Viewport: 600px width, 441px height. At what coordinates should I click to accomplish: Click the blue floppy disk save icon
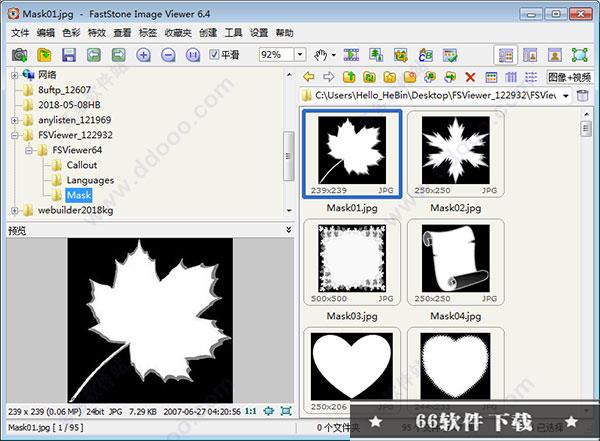click(x=69, y=55)
